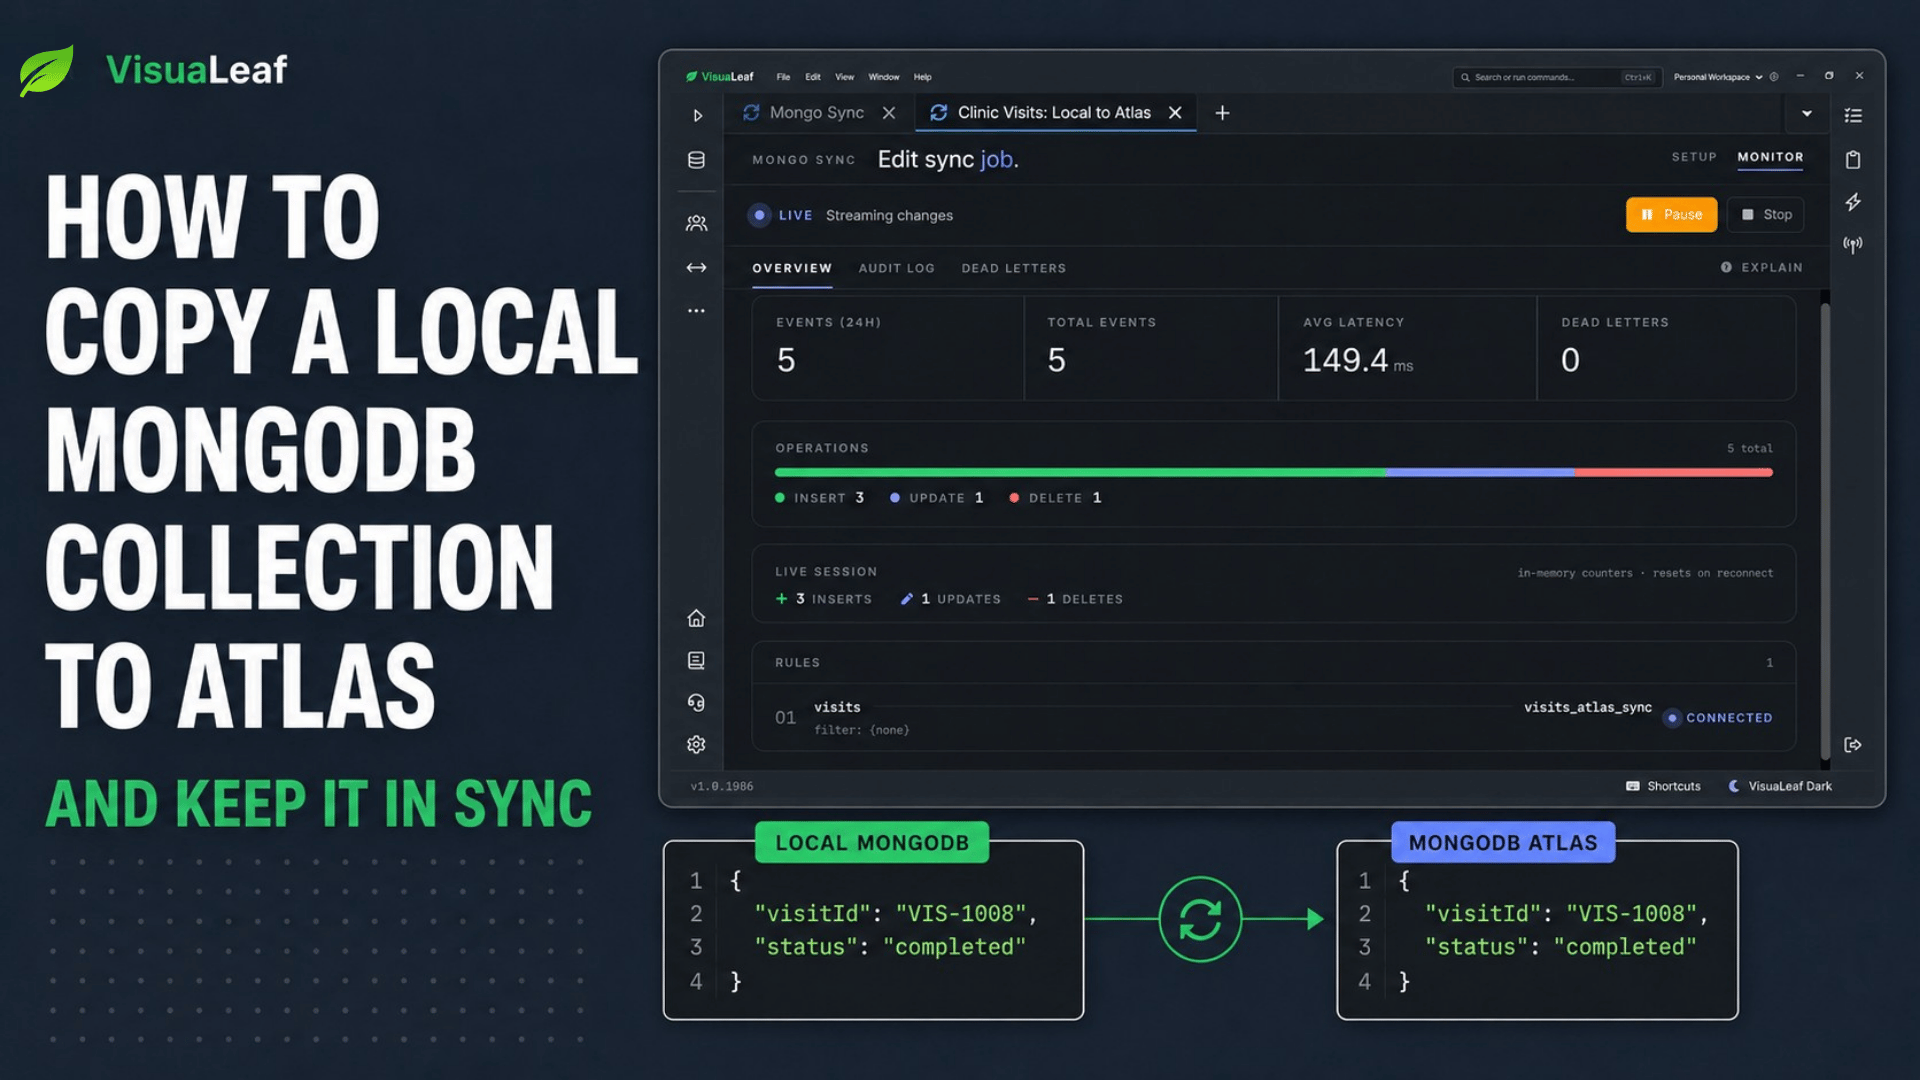Open Shortcuts in status bar

pos(1663,786)
